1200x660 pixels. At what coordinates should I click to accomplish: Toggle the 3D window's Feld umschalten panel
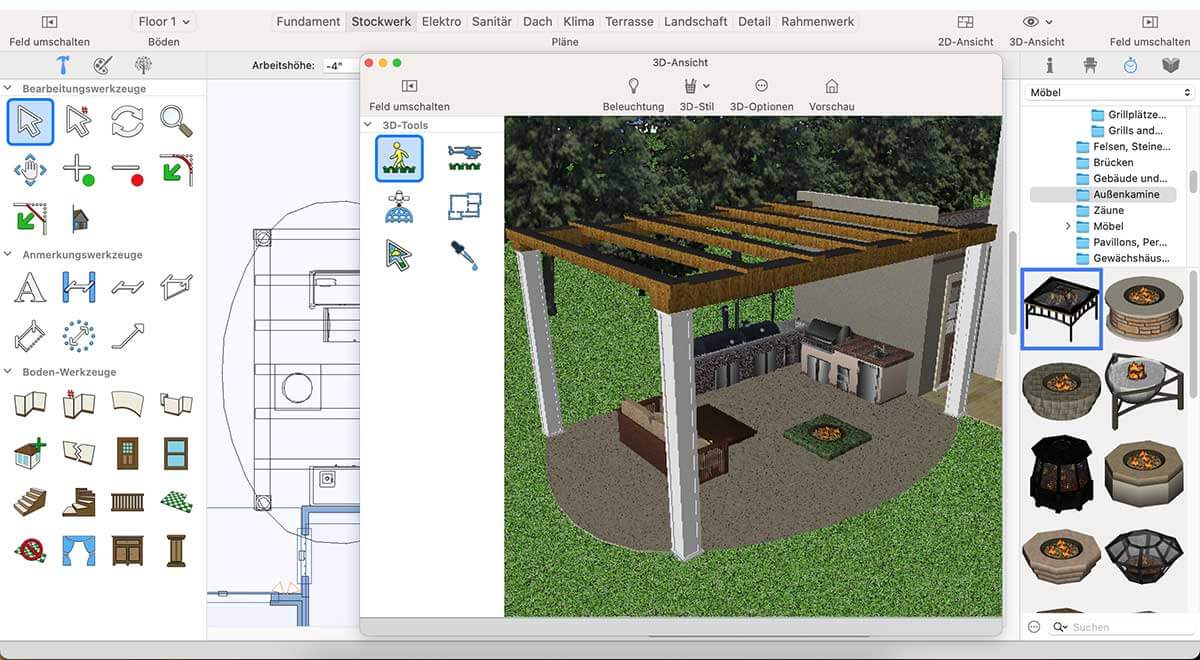(x=409, y=87)
